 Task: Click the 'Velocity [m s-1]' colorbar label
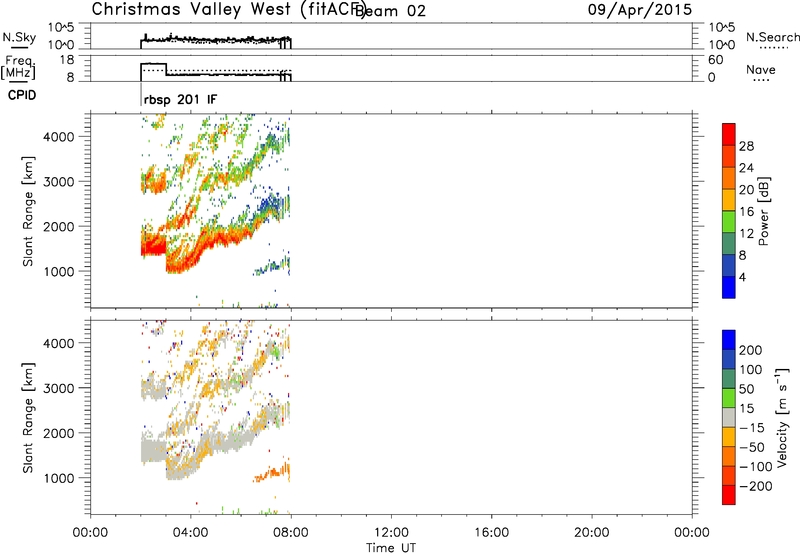tap(782, 418)
